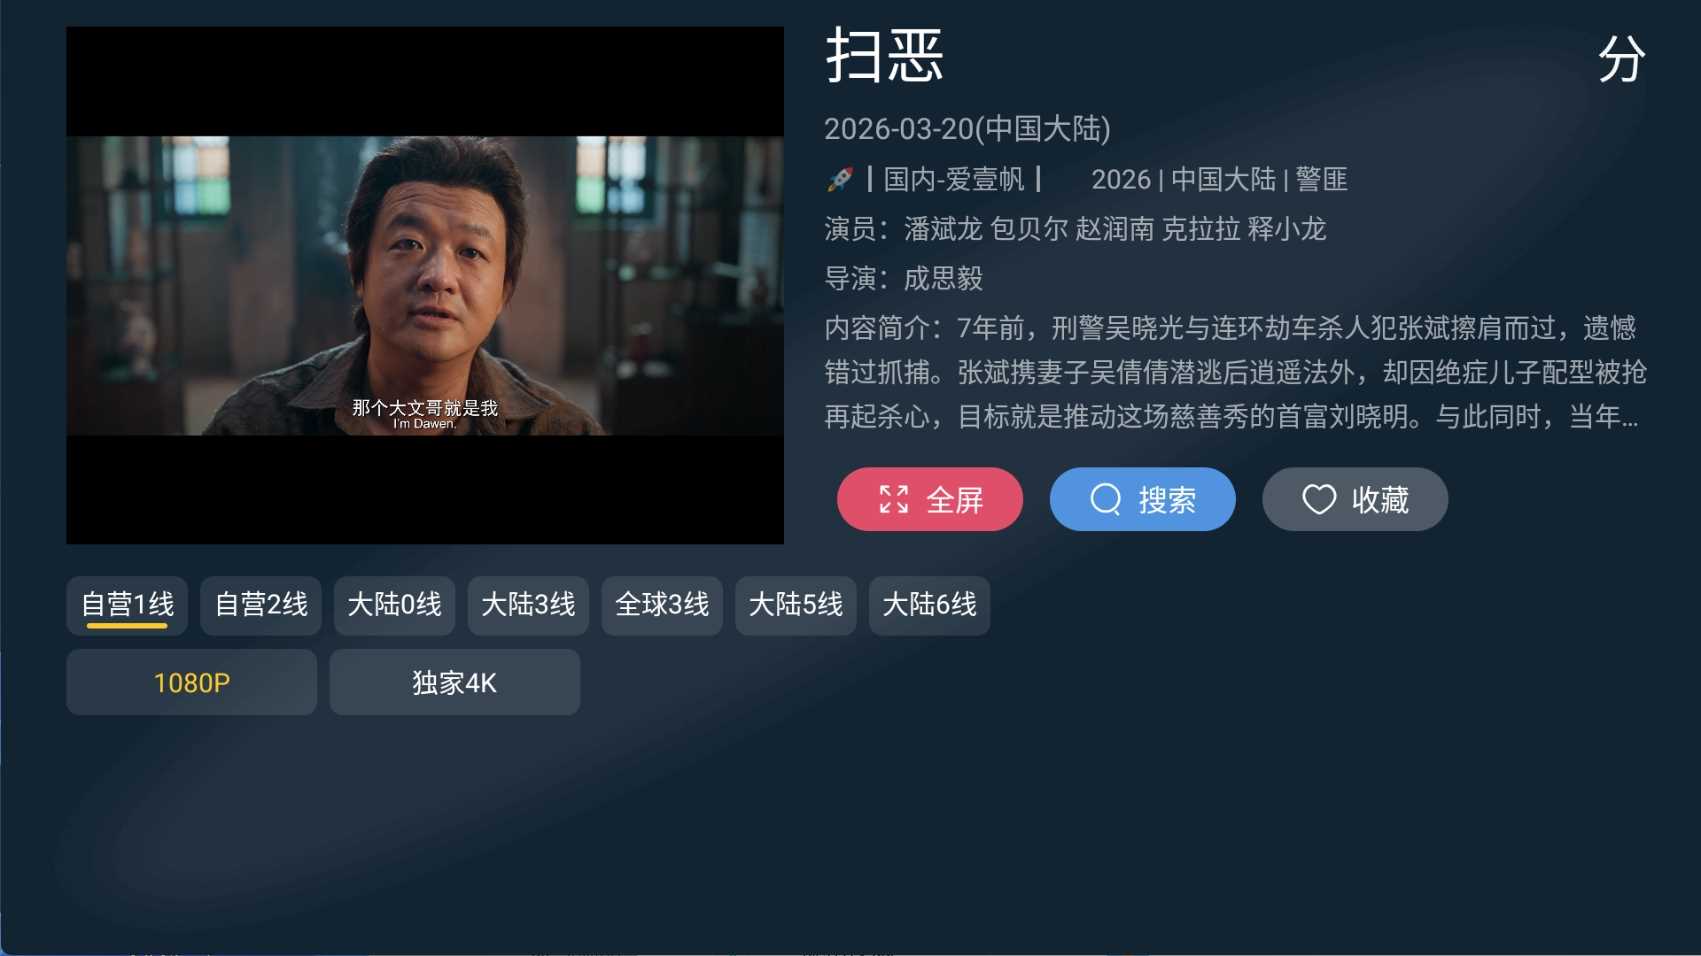Screen dimensions: 1701x956
Task: Click the 分 rating label
Action: coord(1621,59)
